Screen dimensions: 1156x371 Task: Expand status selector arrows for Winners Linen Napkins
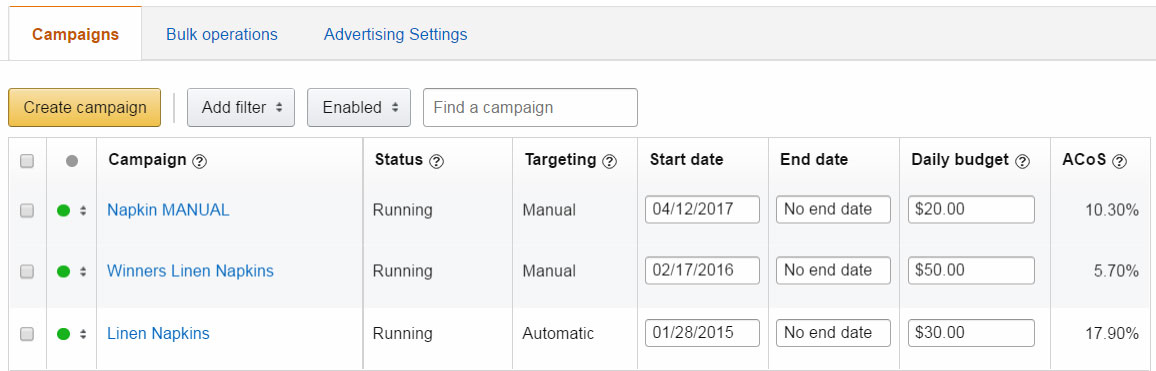83,271
